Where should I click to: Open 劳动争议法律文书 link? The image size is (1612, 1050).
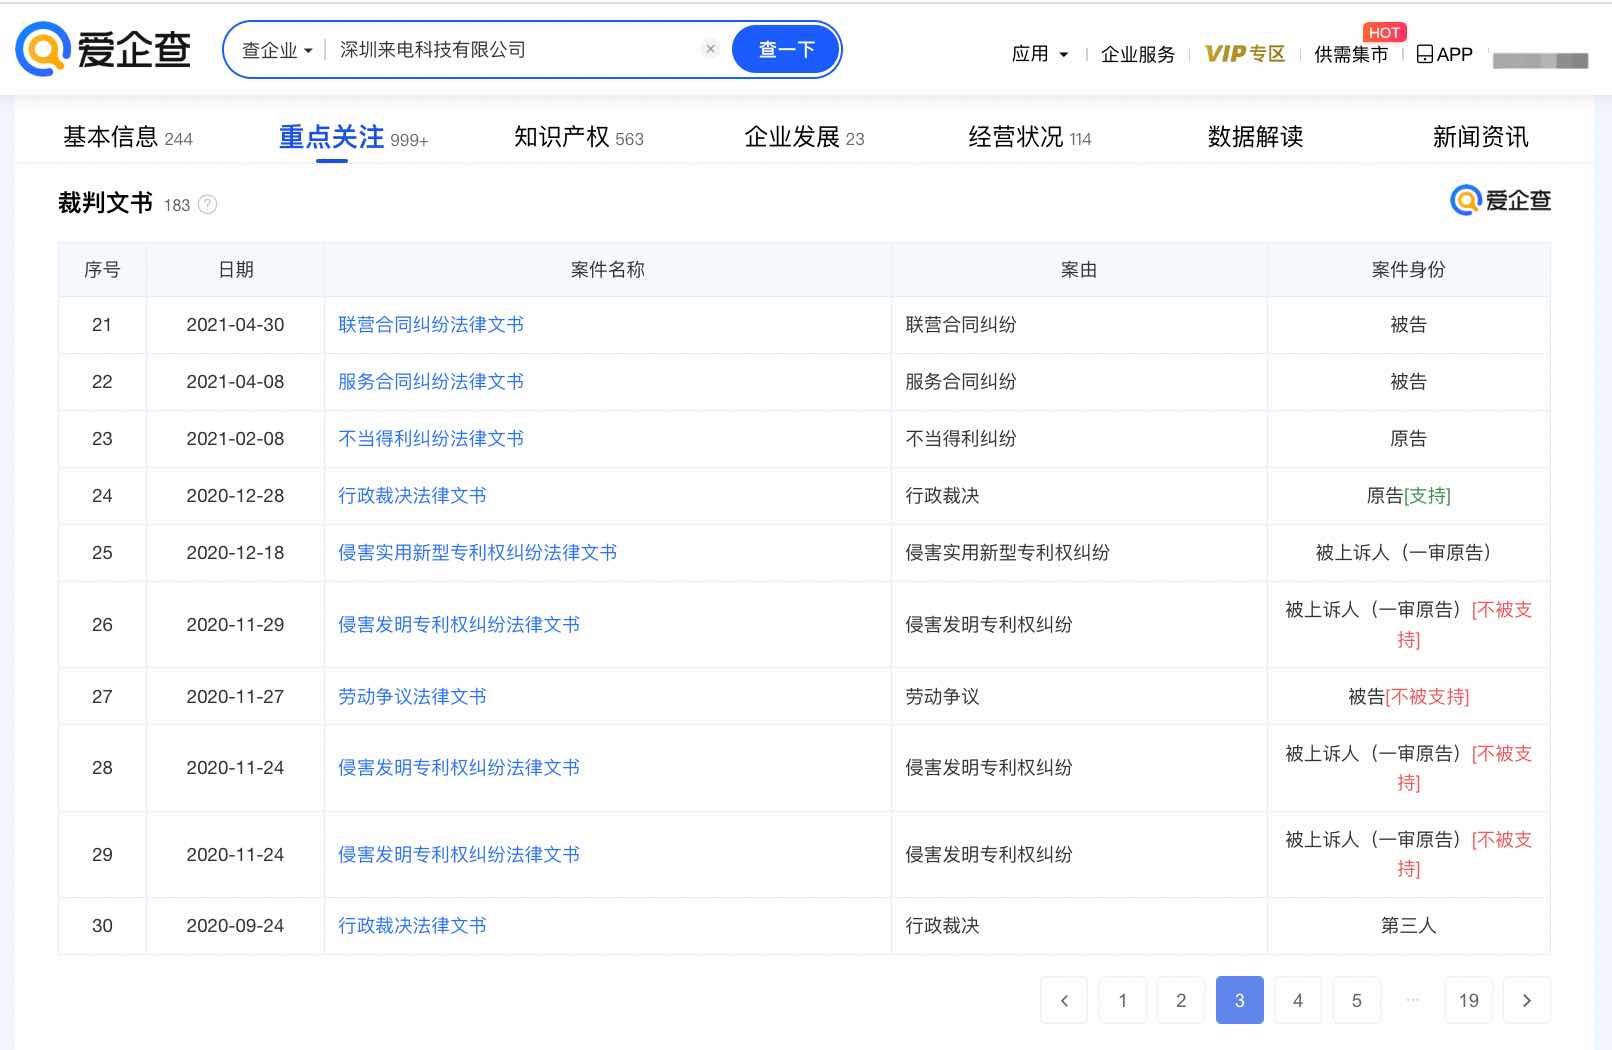point(412,697)
